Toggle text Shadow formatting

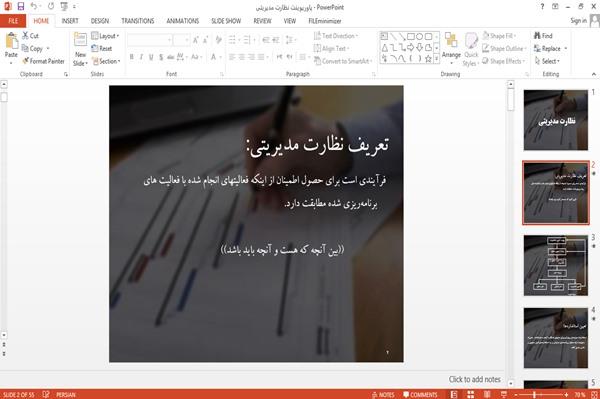(x=161, y=57)
